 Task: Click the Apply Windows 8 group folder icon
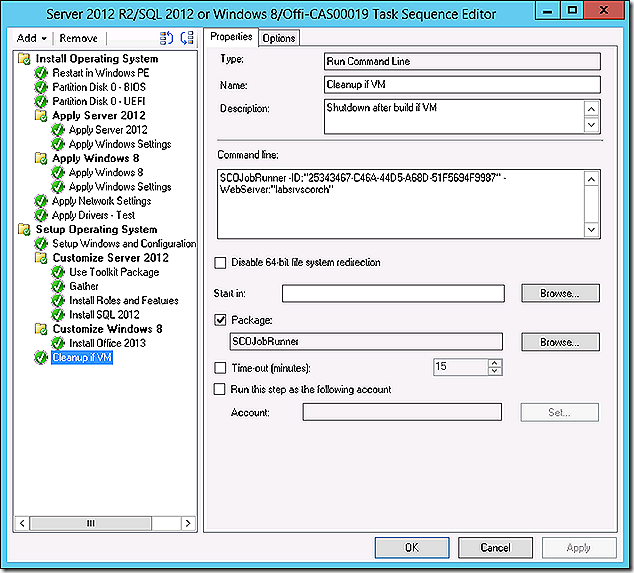[41, 159]
